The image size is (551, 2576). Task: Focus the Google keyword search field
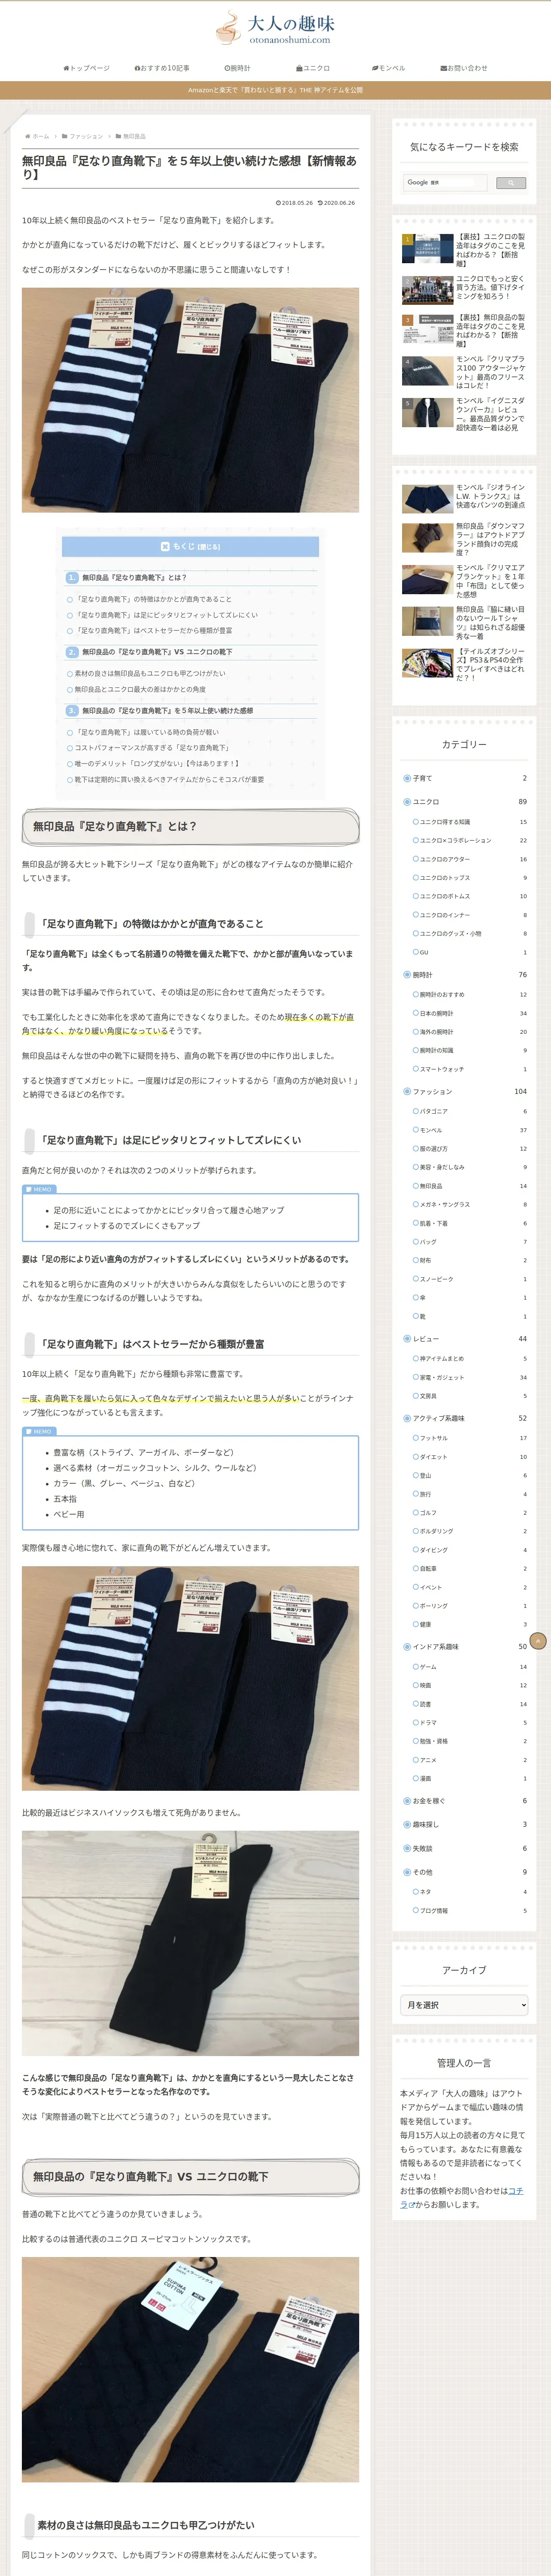(x=446, y=183)
